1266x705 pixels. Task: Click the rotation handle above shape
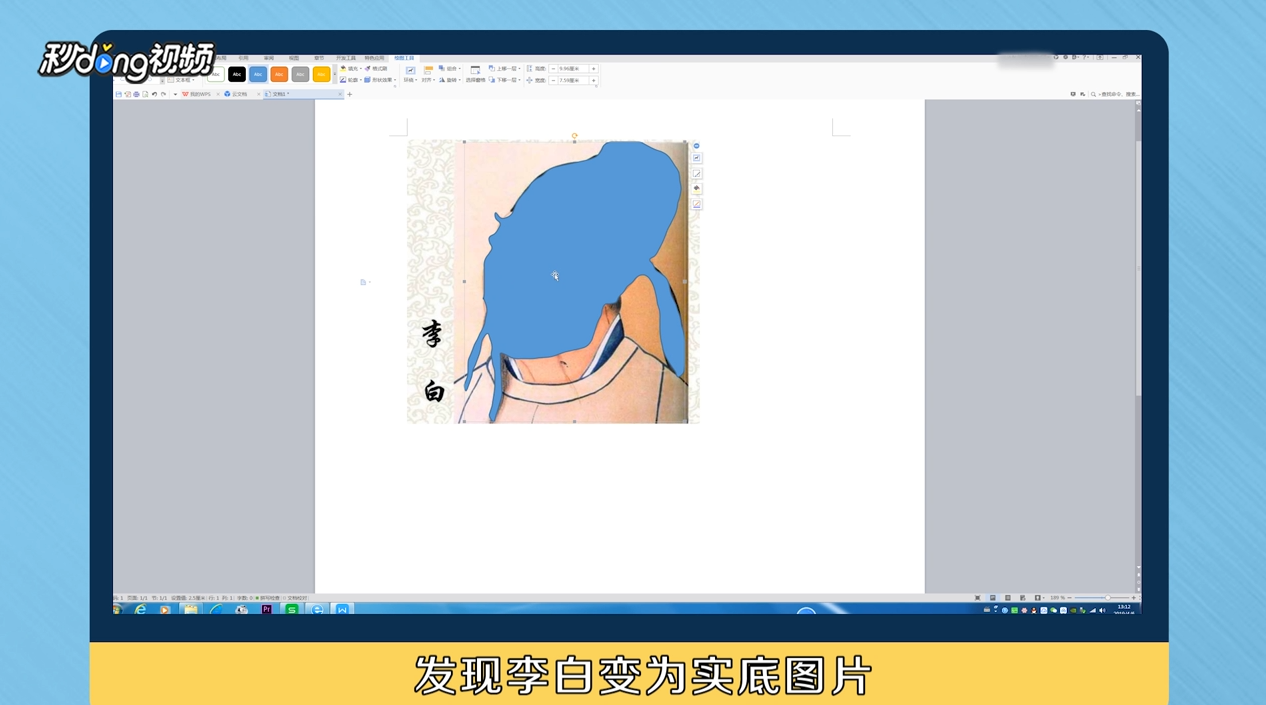(x=574, y=136)
